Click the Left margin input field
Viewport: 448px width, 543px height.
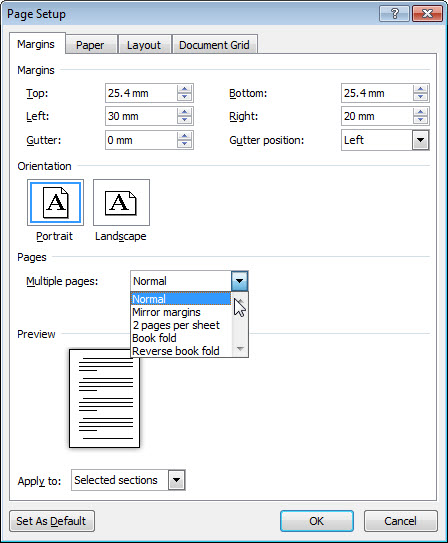141,116
